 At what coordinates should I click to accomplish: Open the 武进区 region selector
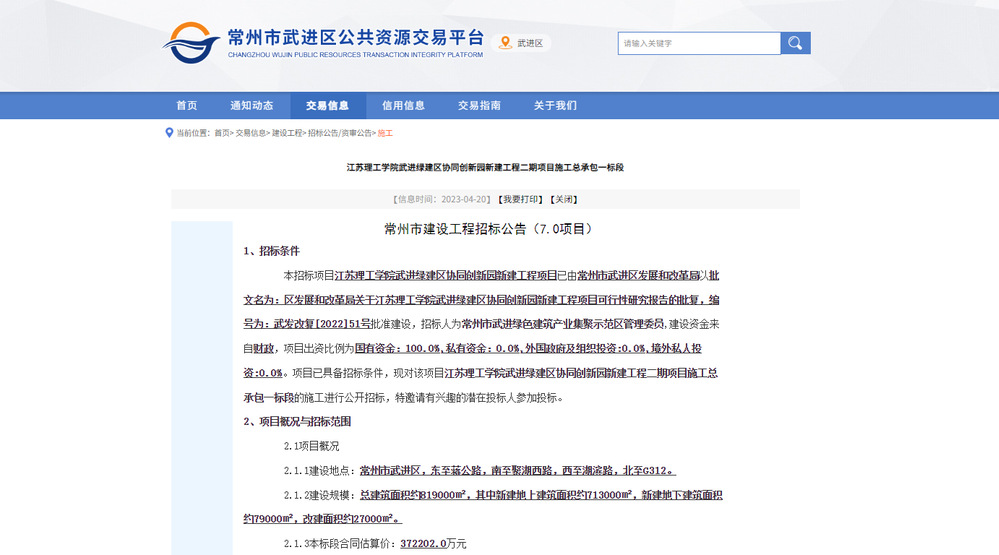(522, 43)
